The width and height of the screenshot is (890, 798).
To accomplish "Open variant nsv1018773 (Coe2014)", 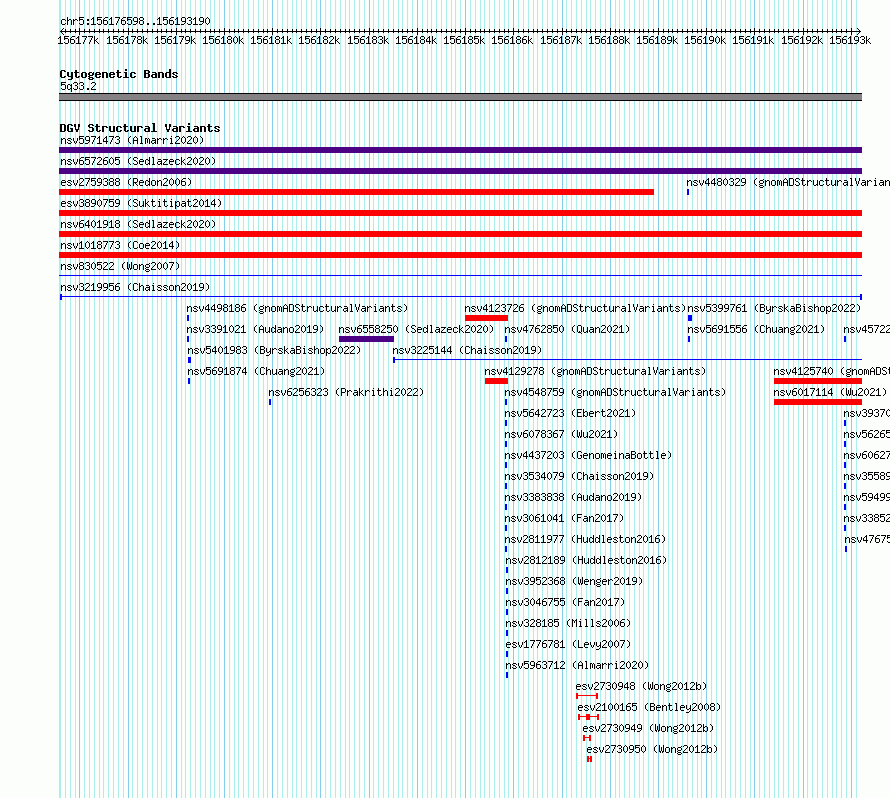I will pyautogui.click(x=120, y=245).
